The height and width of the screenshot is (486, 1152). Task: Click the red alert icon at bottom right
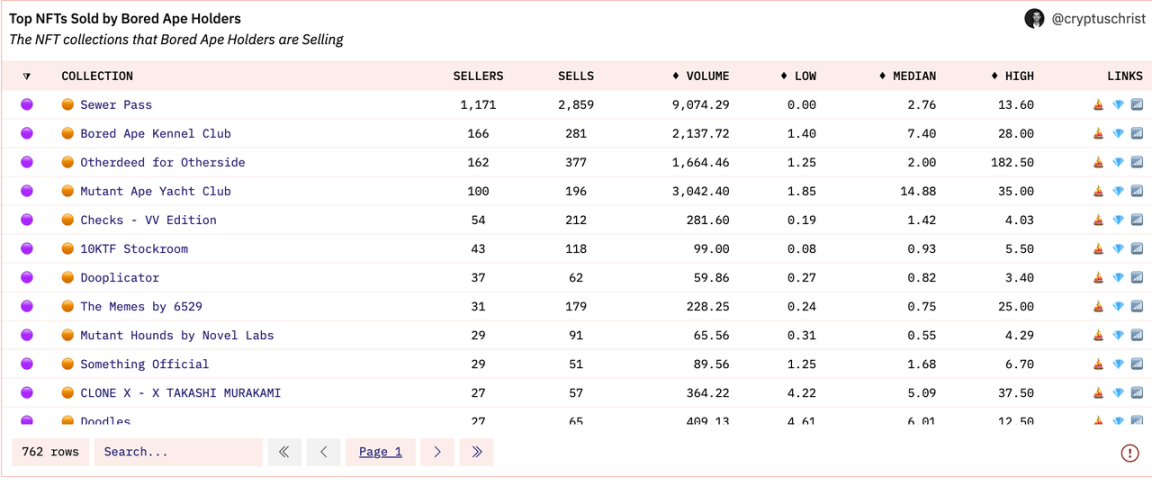1130,453
